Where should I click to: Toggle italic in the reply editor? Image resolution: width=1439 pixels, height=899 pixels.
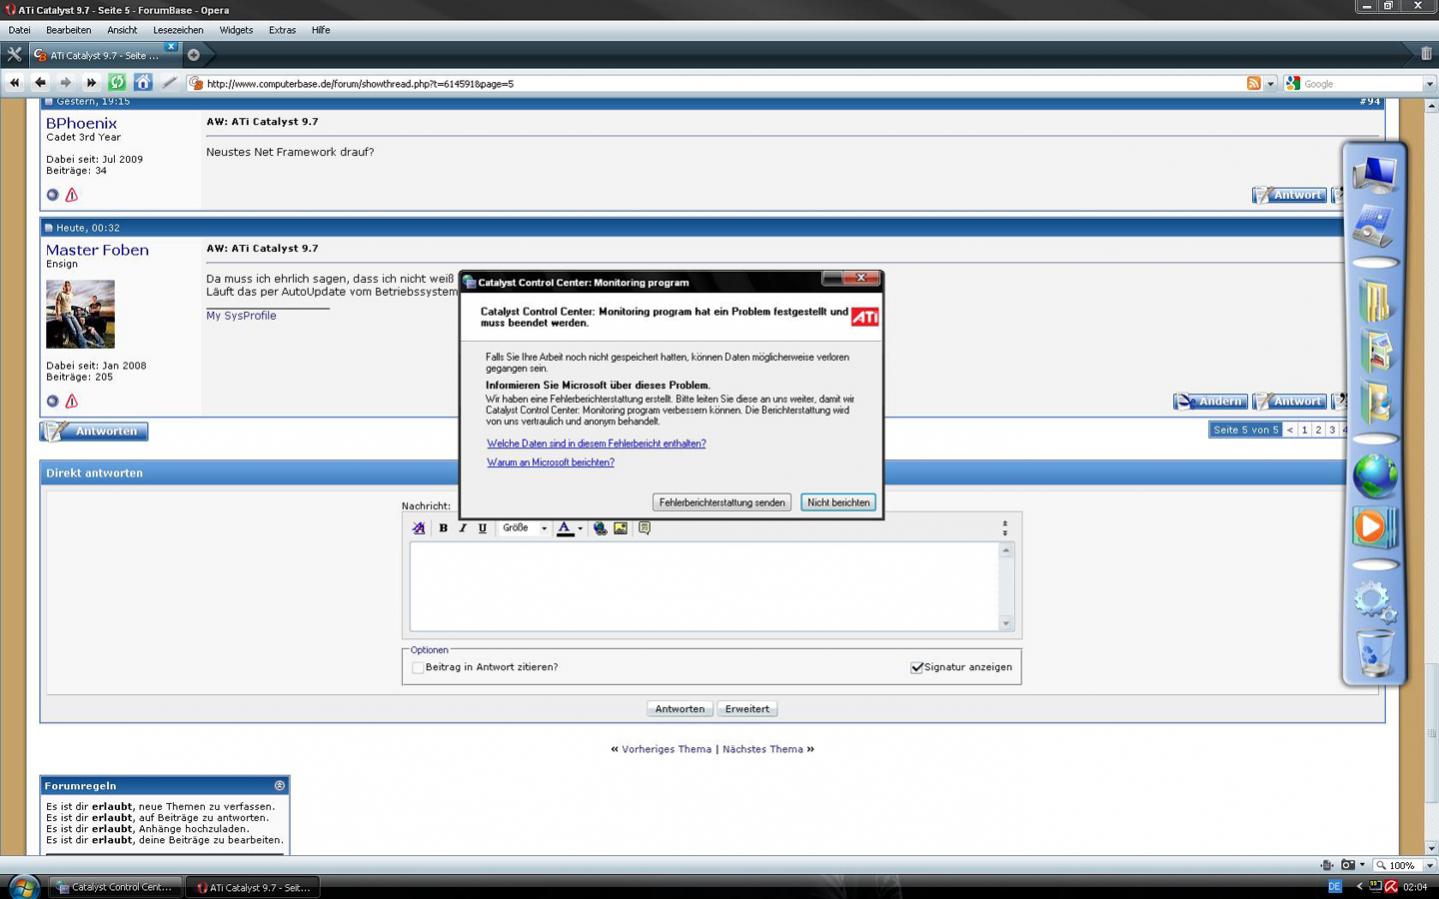pos(462,528)
